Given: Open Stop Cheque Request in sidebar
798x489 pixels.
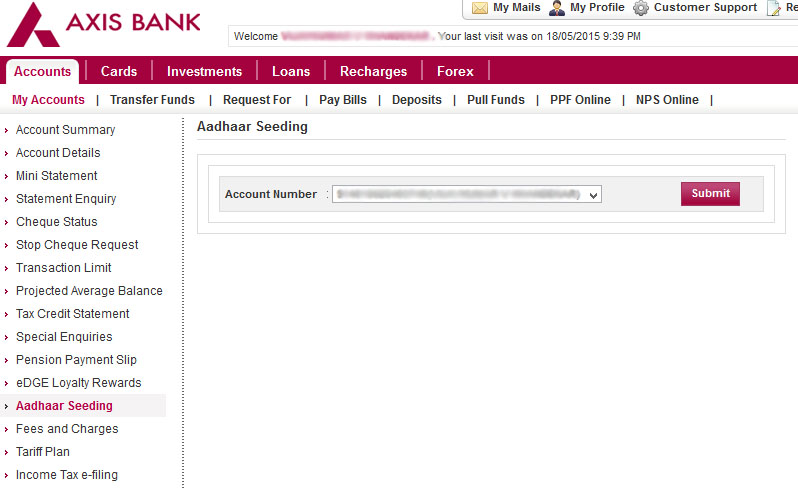Looking at the screenshot, I should (x=77, y=245).
